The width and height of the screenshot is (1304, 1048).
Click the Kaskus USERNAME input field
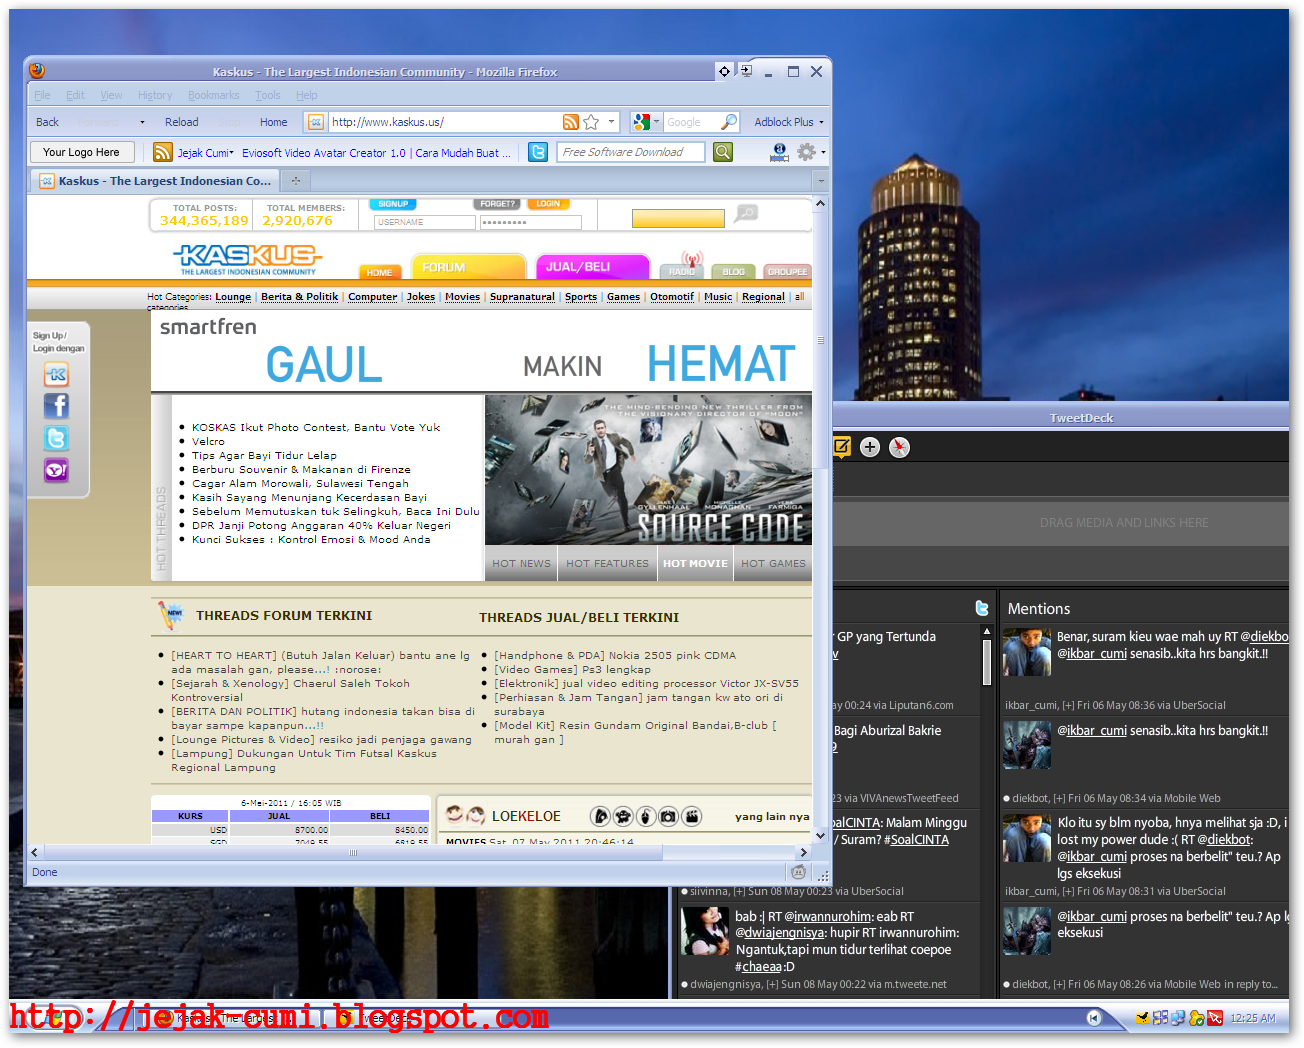[x=425, y=222]
